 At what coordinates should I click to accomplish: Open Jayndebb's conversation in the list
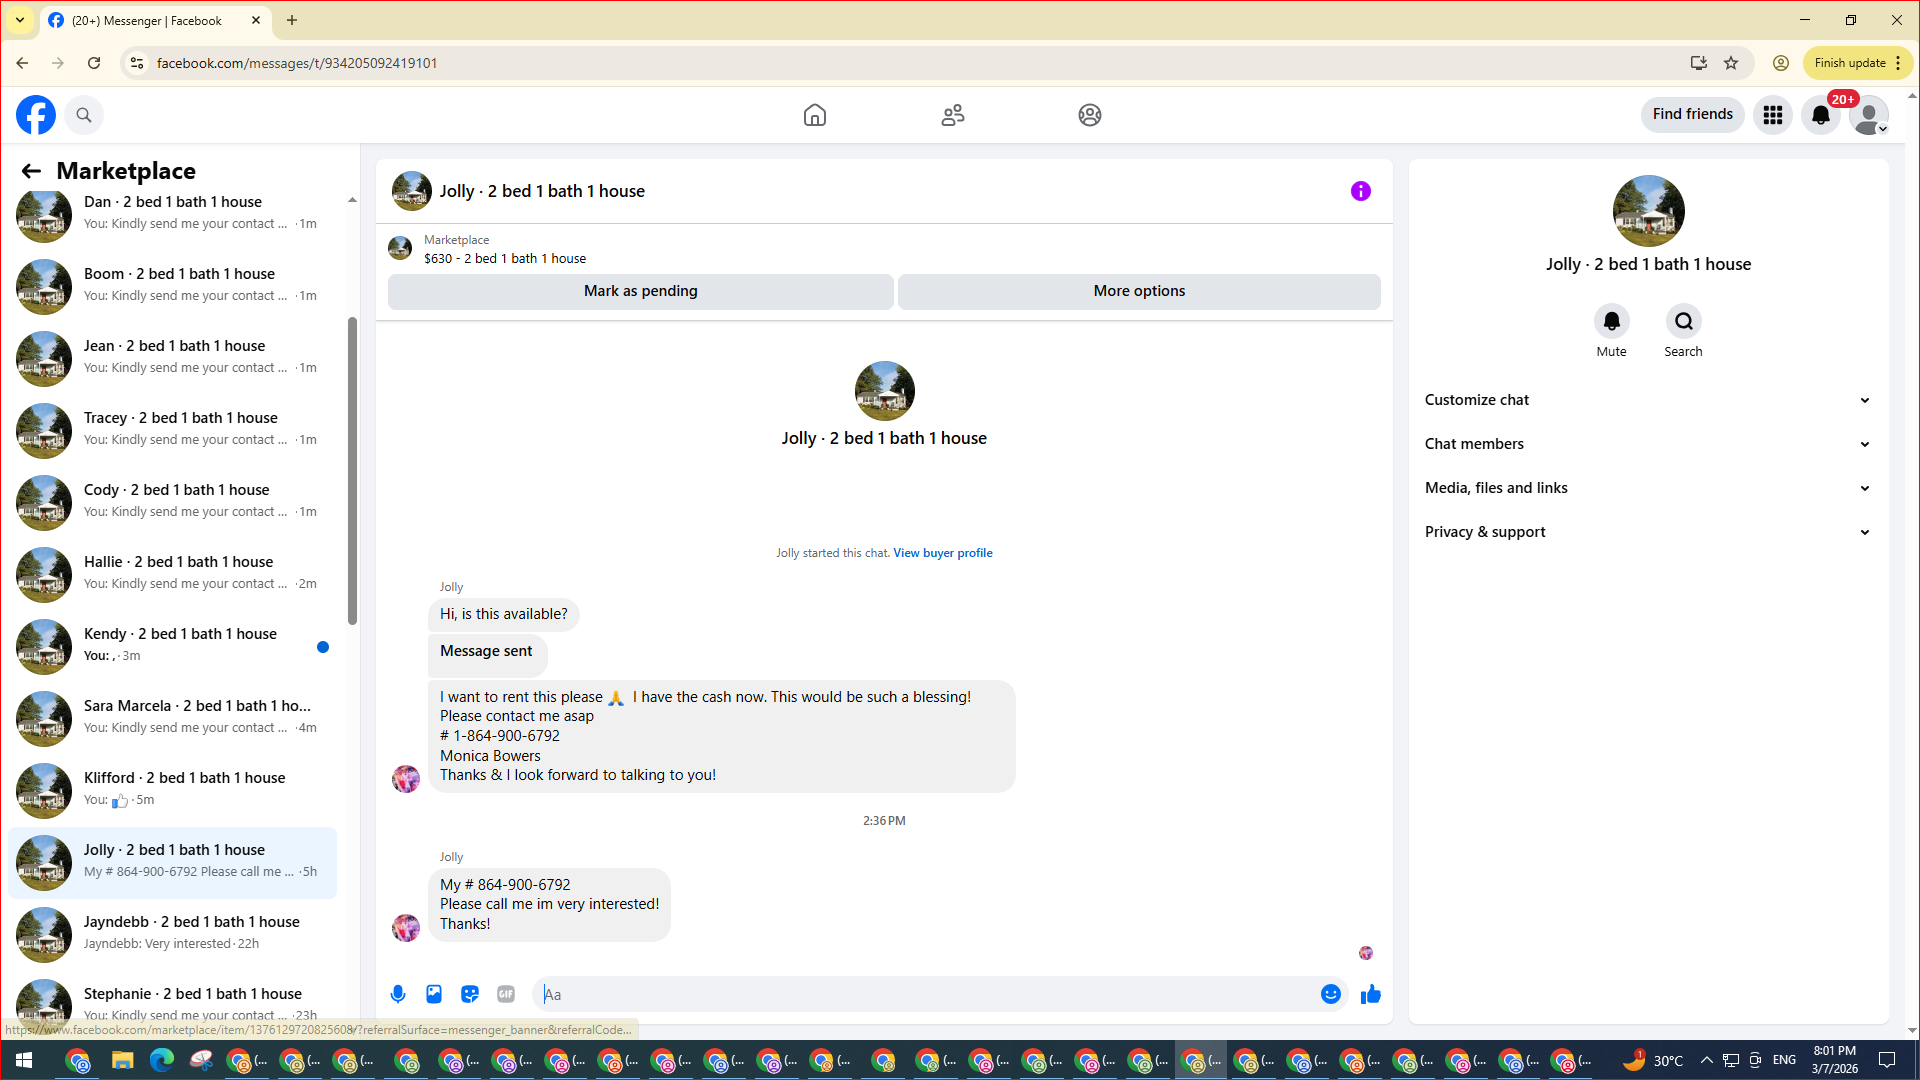pyautogui.click(x=172, y=933)
